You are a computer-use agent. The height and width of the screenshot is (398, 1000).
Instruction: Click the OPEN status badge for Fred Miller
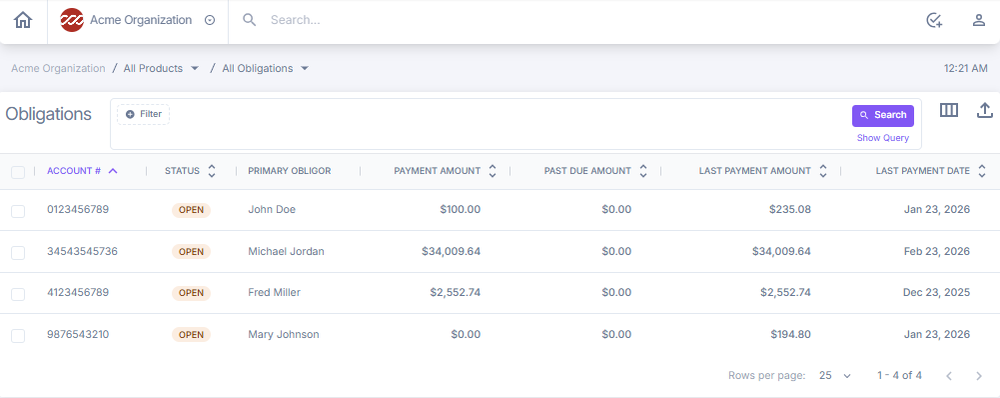[x=191, y=293]
